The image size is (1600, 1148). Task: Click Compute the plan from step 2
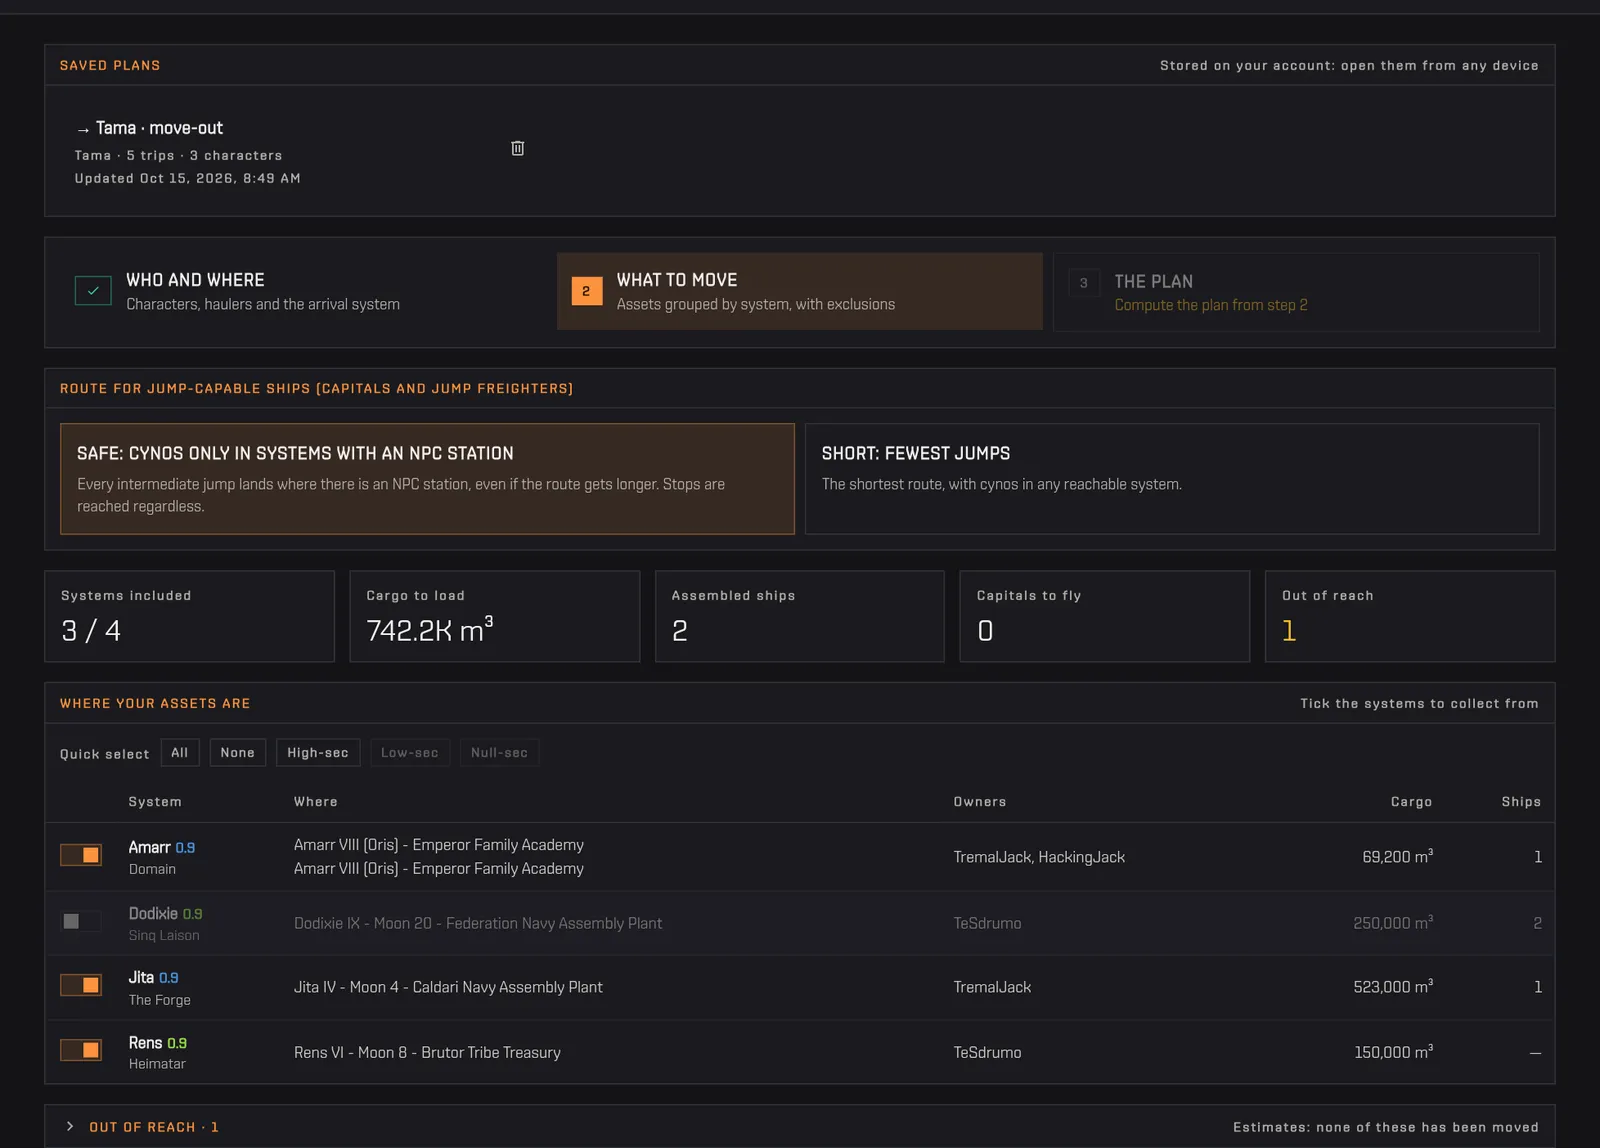pyautogui.click(x=1211, y=305)
